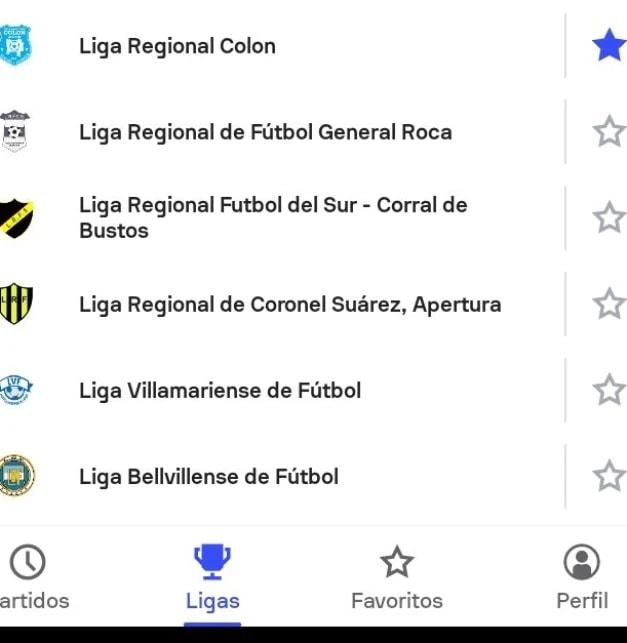This screenshot has width=627, height=643.
Task: Unfavorite Liga Regional Colon with the blue star
Action: tap(608, 46)
